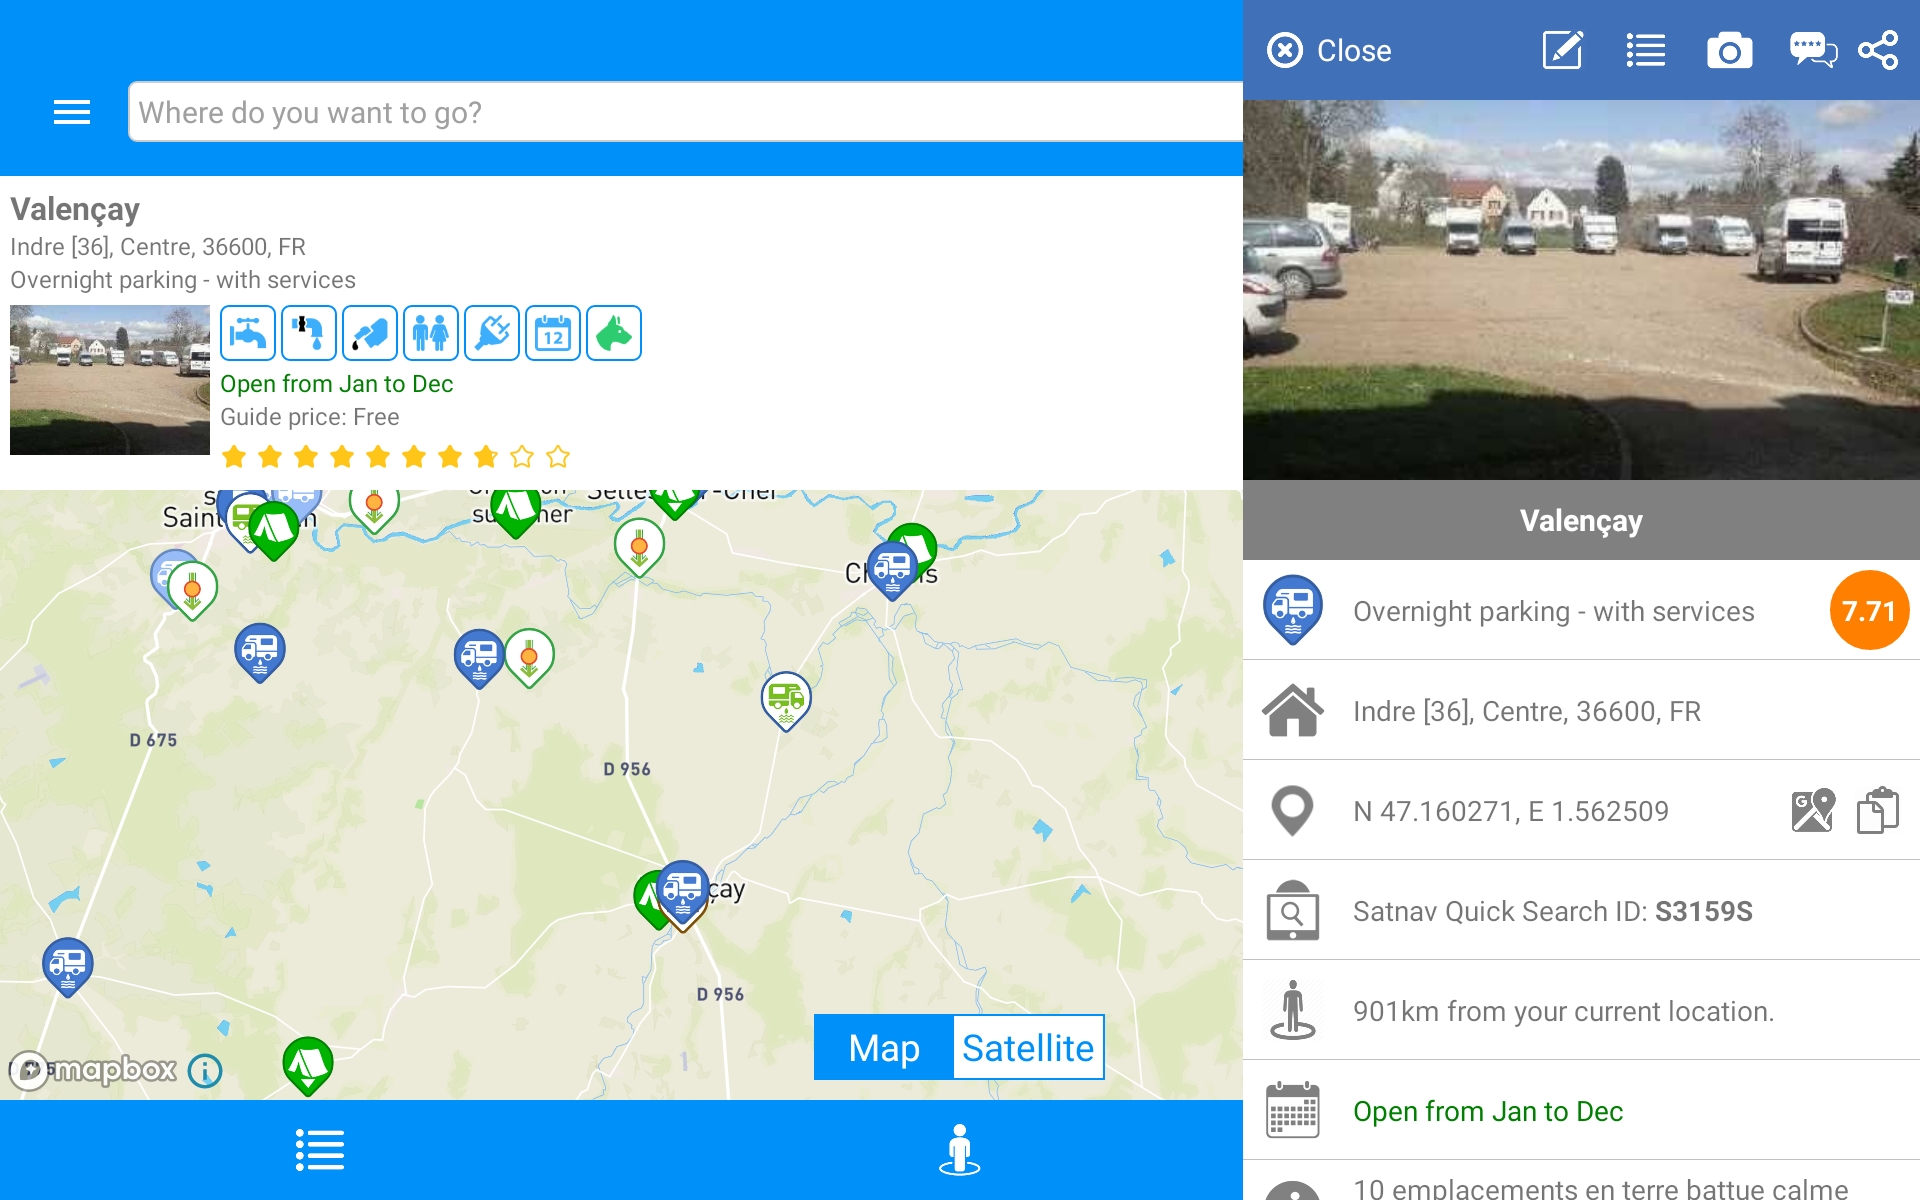The image size is (1920, 1200).
Task: Select the blue motorhome marker at bottom-left of map
Action: 68,967
